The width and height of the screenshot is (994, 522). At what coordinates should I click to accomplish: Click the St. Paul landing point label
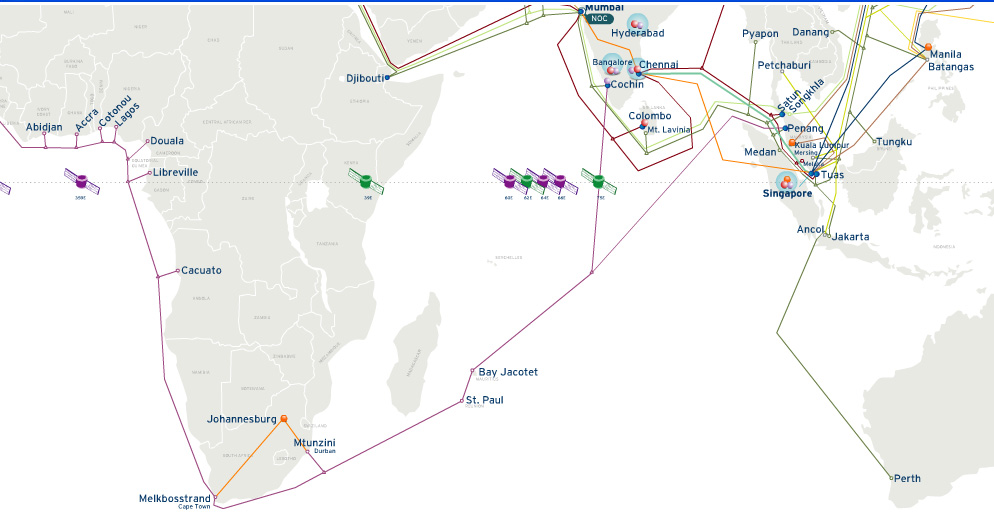(x=484, y=400)
